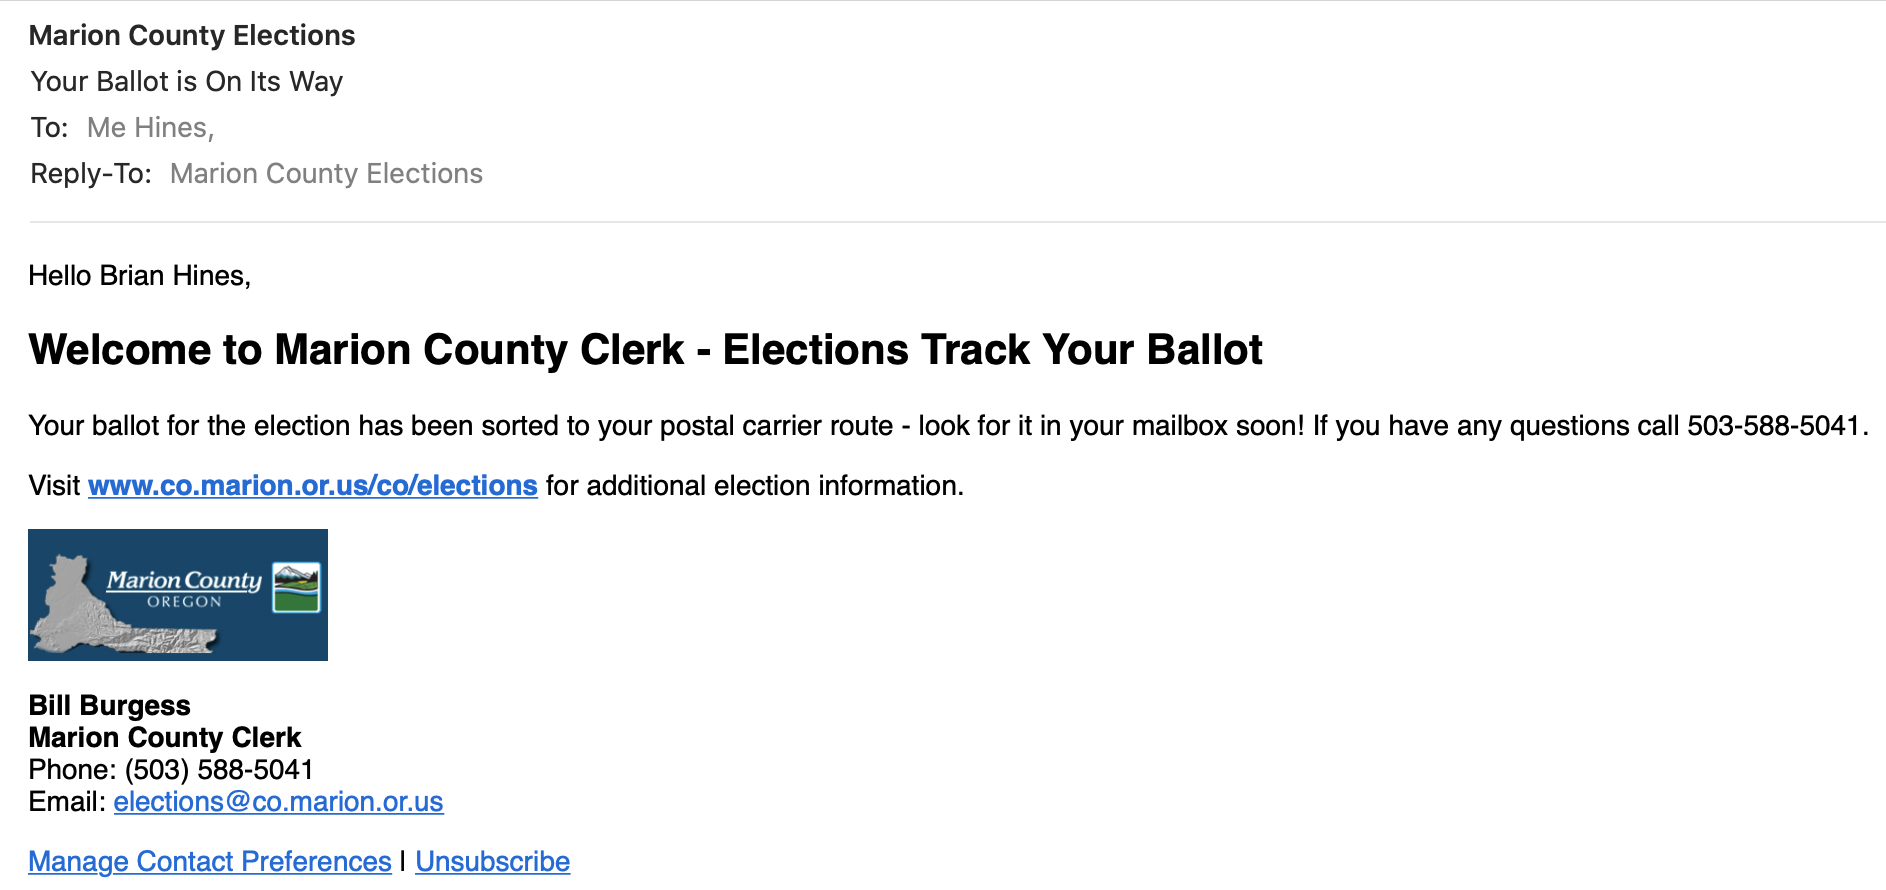Click the subject line "Your Ballot is On Its Way"
1886x890 pixels.
coord(187,82)
